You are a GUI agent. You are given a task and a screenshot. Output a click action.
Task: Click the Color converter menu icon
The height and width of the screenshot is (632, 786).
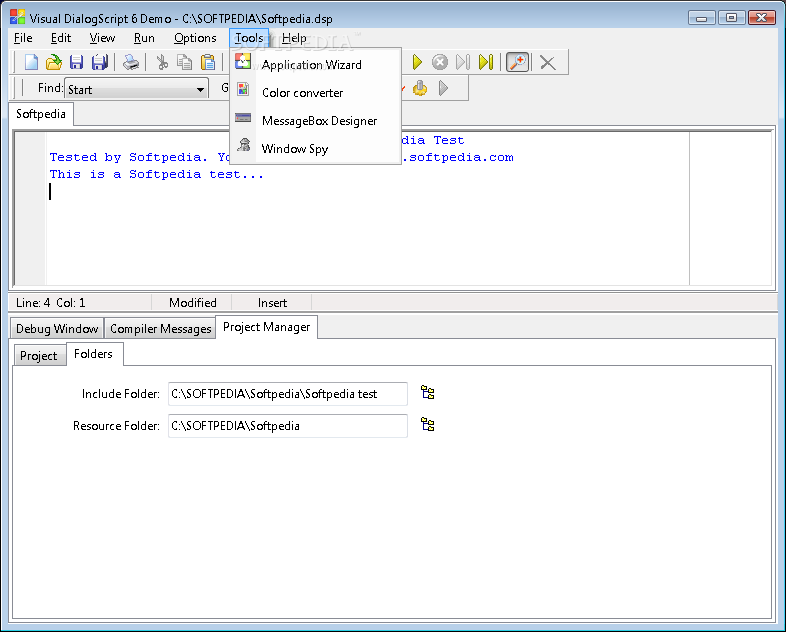coord(243,89)
